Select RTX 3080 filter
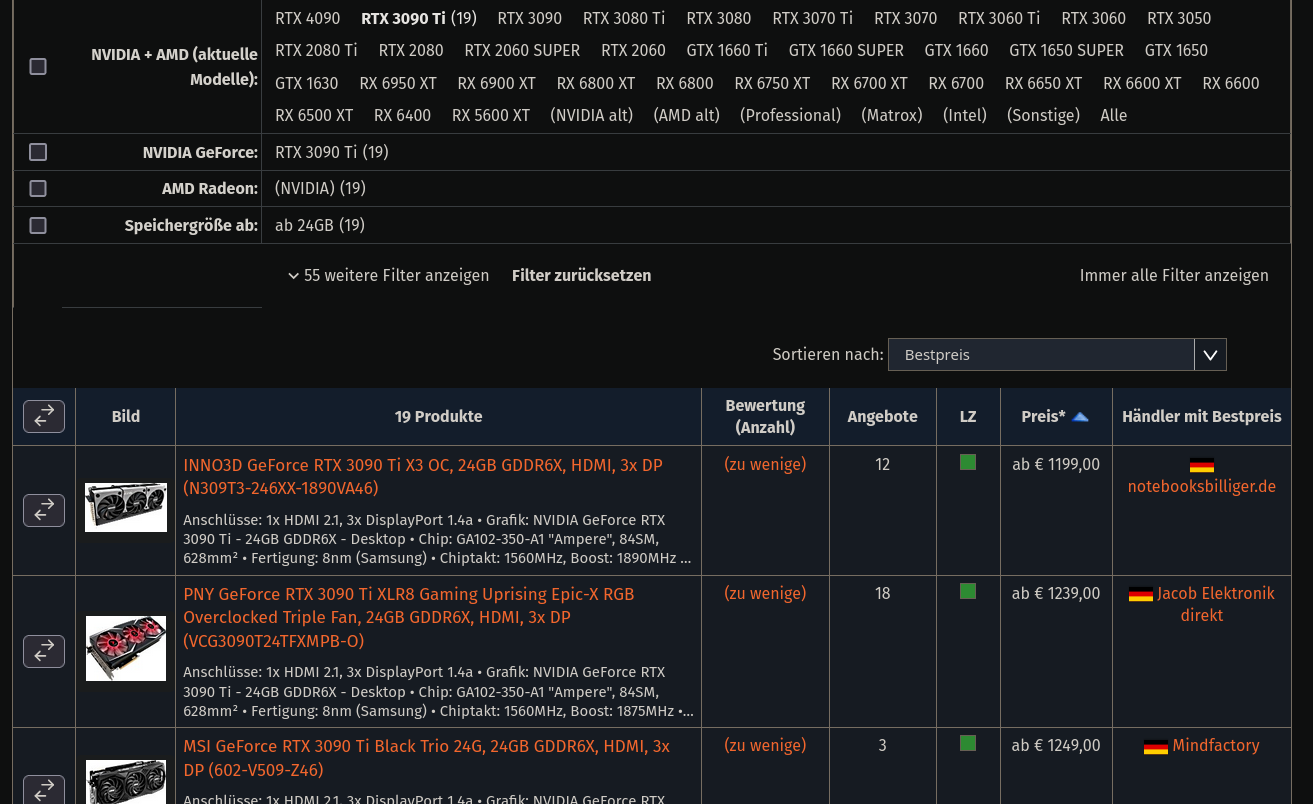1313x804 pixels. tap(719, 19)
